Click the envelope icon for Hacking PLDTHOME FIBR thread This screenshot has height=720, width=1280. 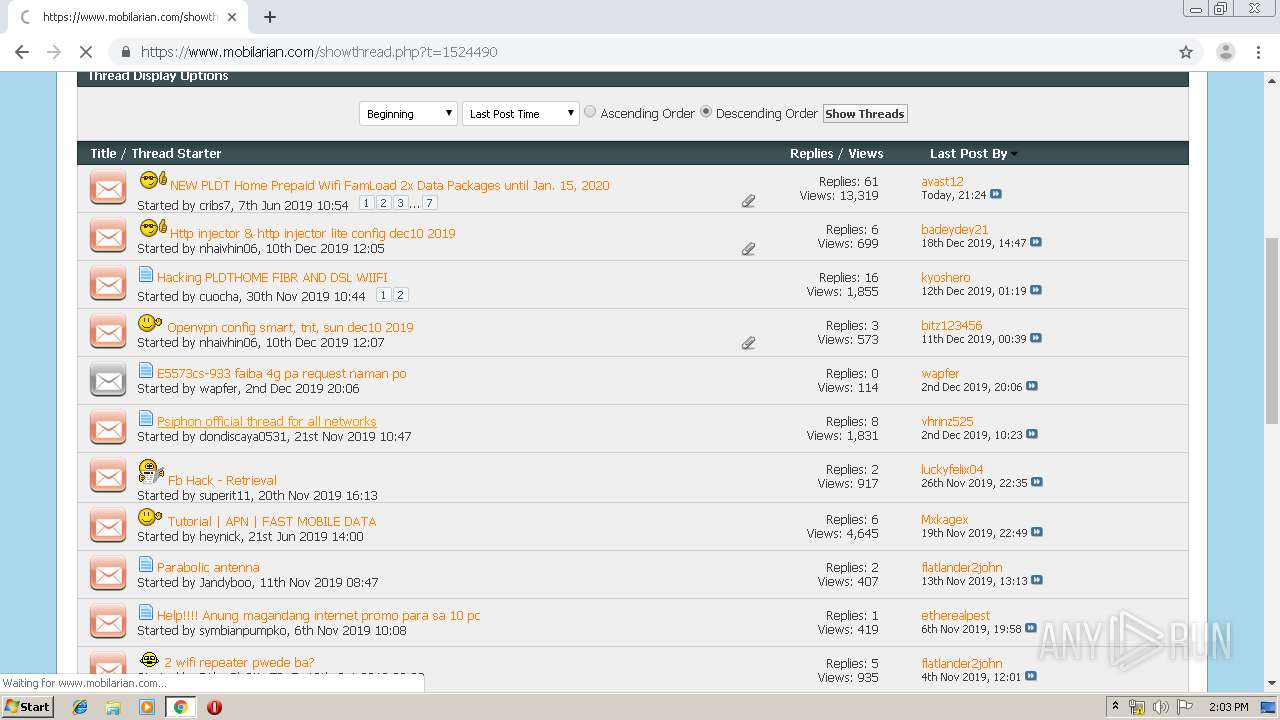pyautogui.click(x=108, y=284)
